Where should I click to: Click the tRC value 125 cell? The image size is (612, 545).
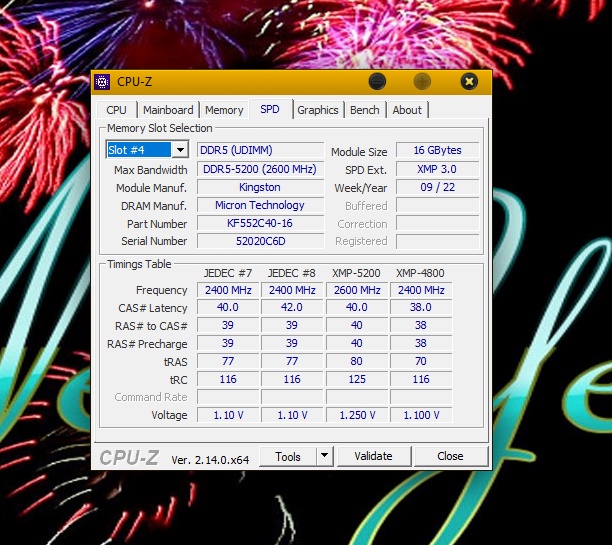click(357, 379)
